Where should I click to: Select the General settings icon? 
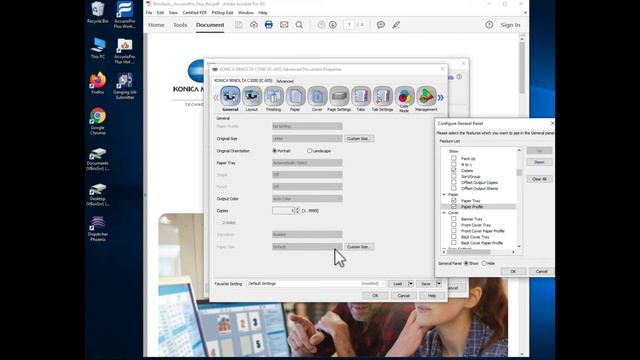tap(230, 96)
